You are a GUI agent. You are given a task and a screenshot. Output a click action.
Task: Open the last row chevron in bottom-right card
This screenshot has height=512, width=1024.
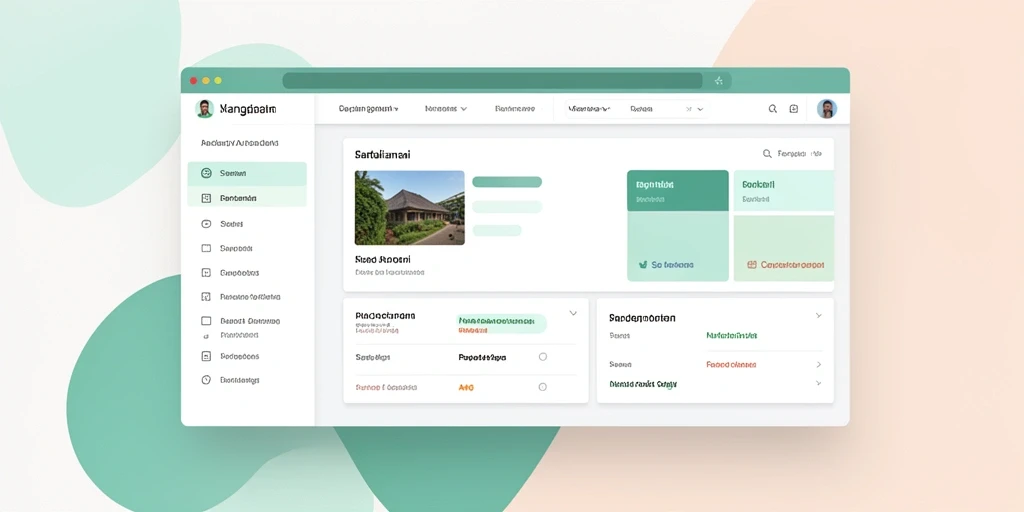coord(818,383)
